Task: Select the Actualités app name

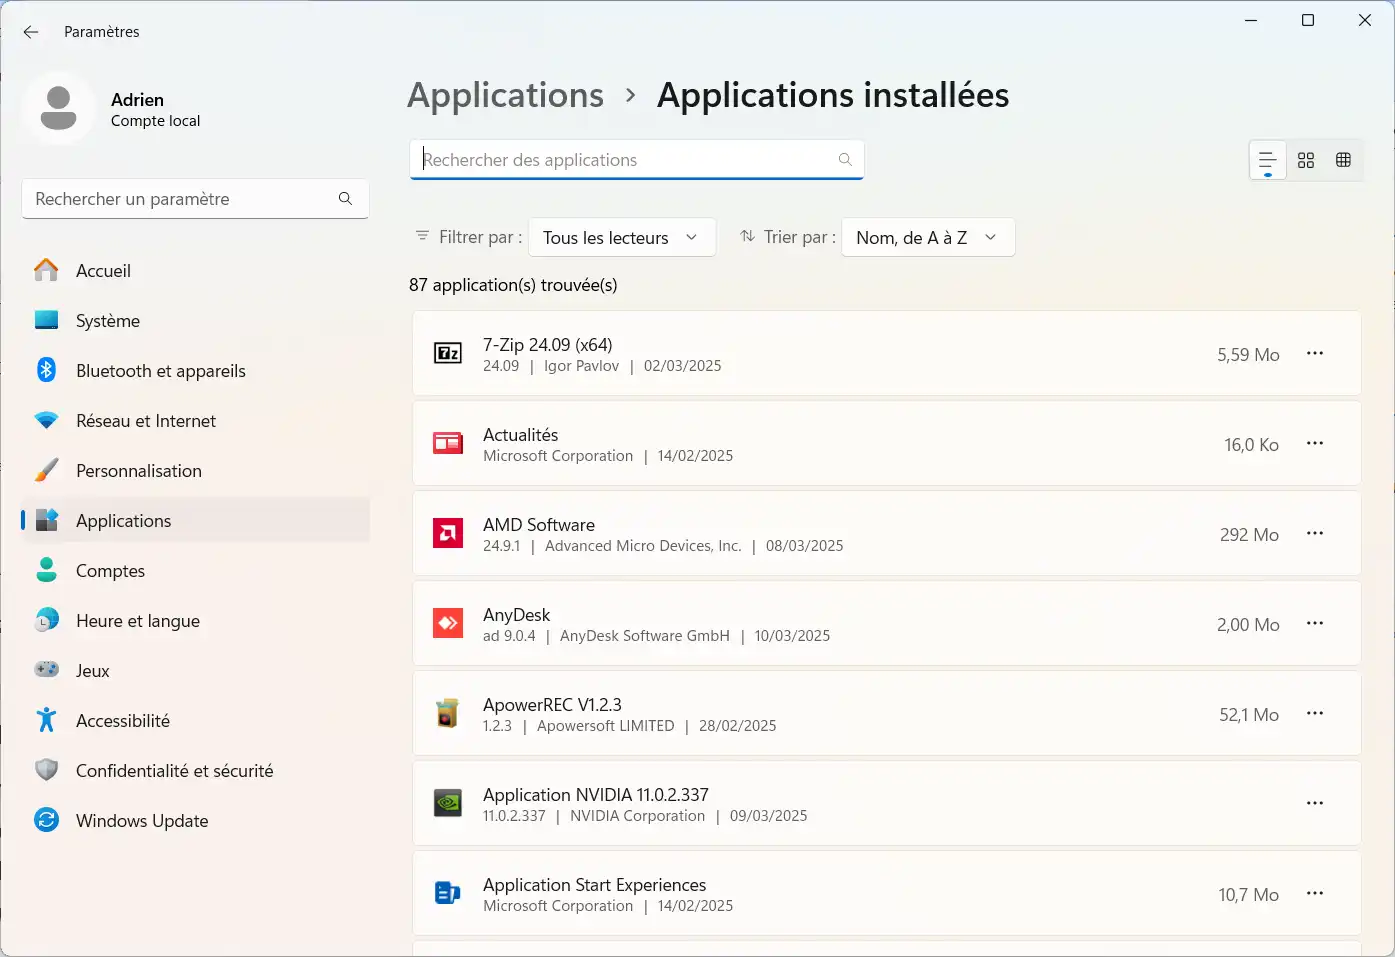Action: pyautogui.click(x=520, y=435)
